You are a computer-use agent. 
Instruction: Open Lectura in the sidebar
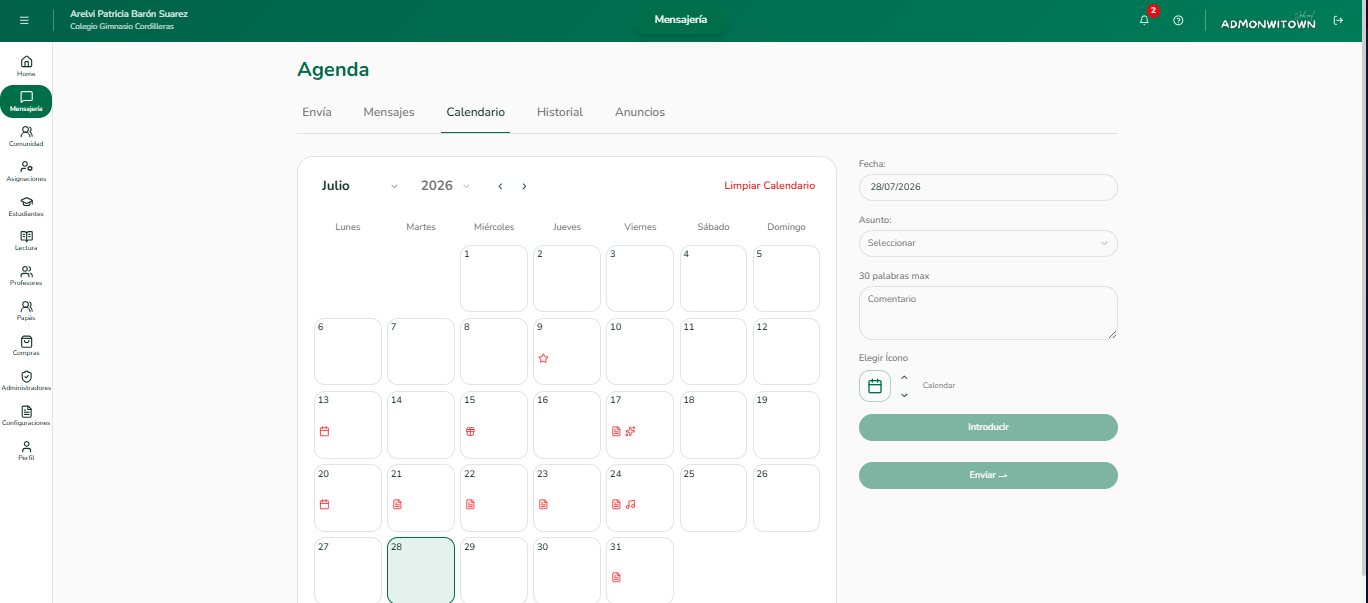tap(26, 240)
